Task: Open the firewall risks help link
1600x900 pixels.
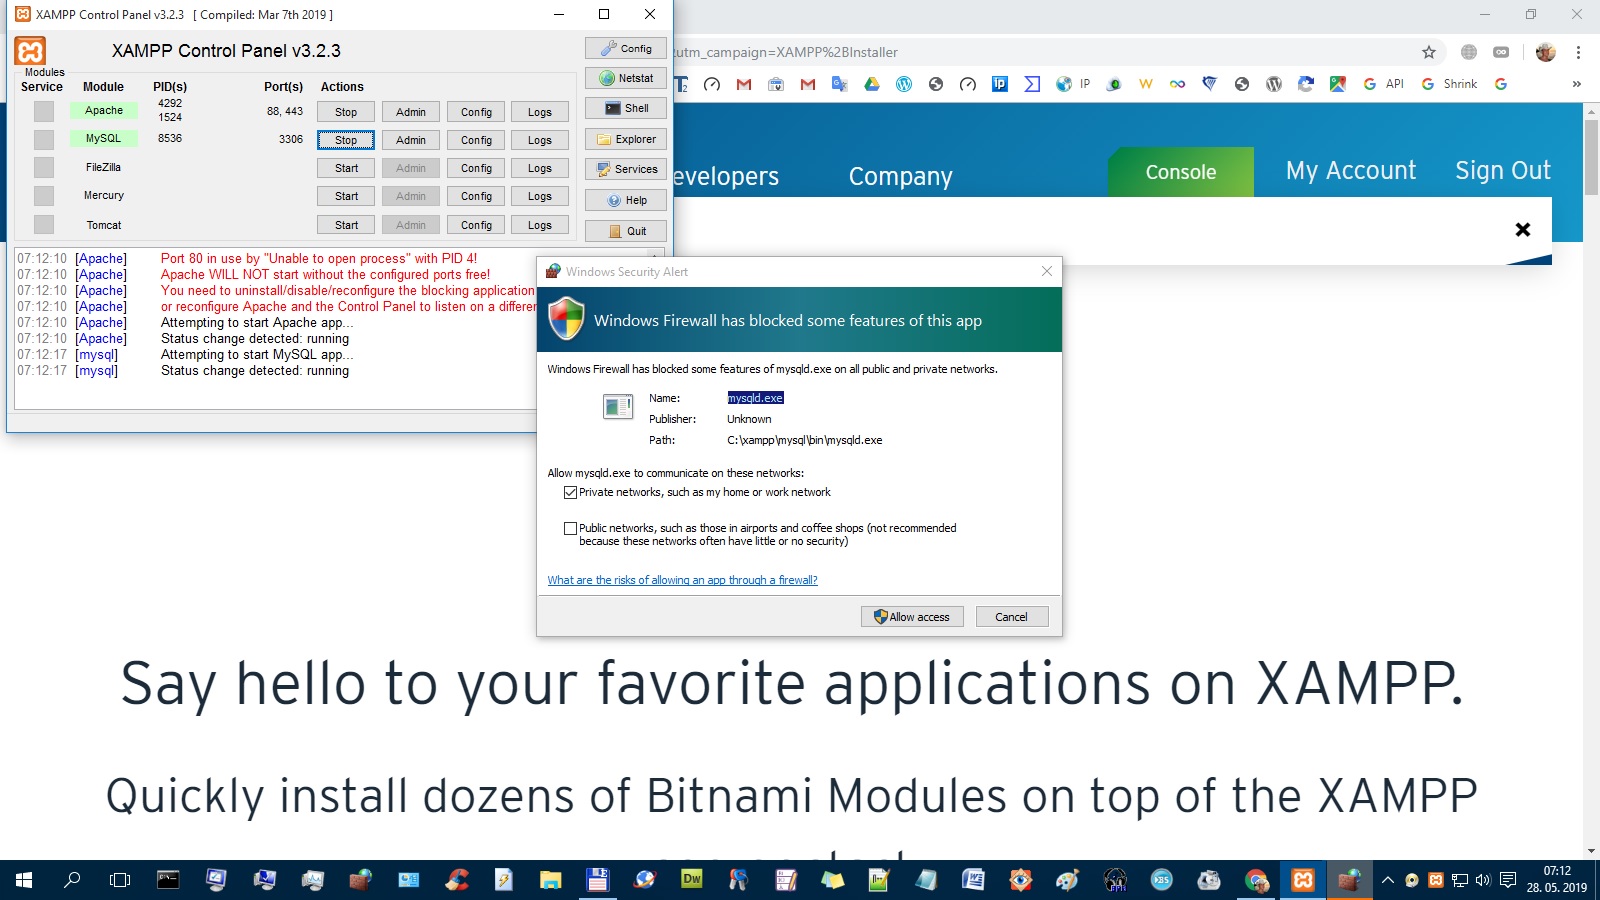Action: click(x=682, y=580)
